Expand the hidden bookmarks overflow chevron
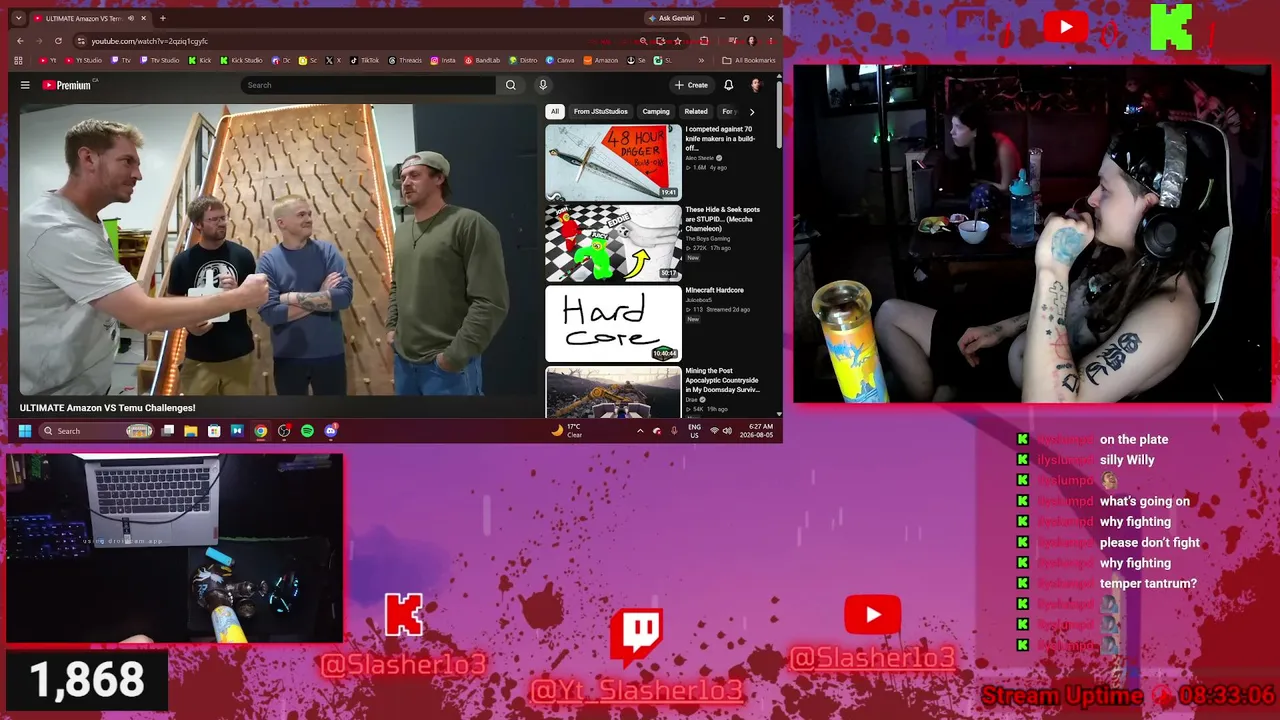This screenshot has width=1280, height=720. click(701, 60)
